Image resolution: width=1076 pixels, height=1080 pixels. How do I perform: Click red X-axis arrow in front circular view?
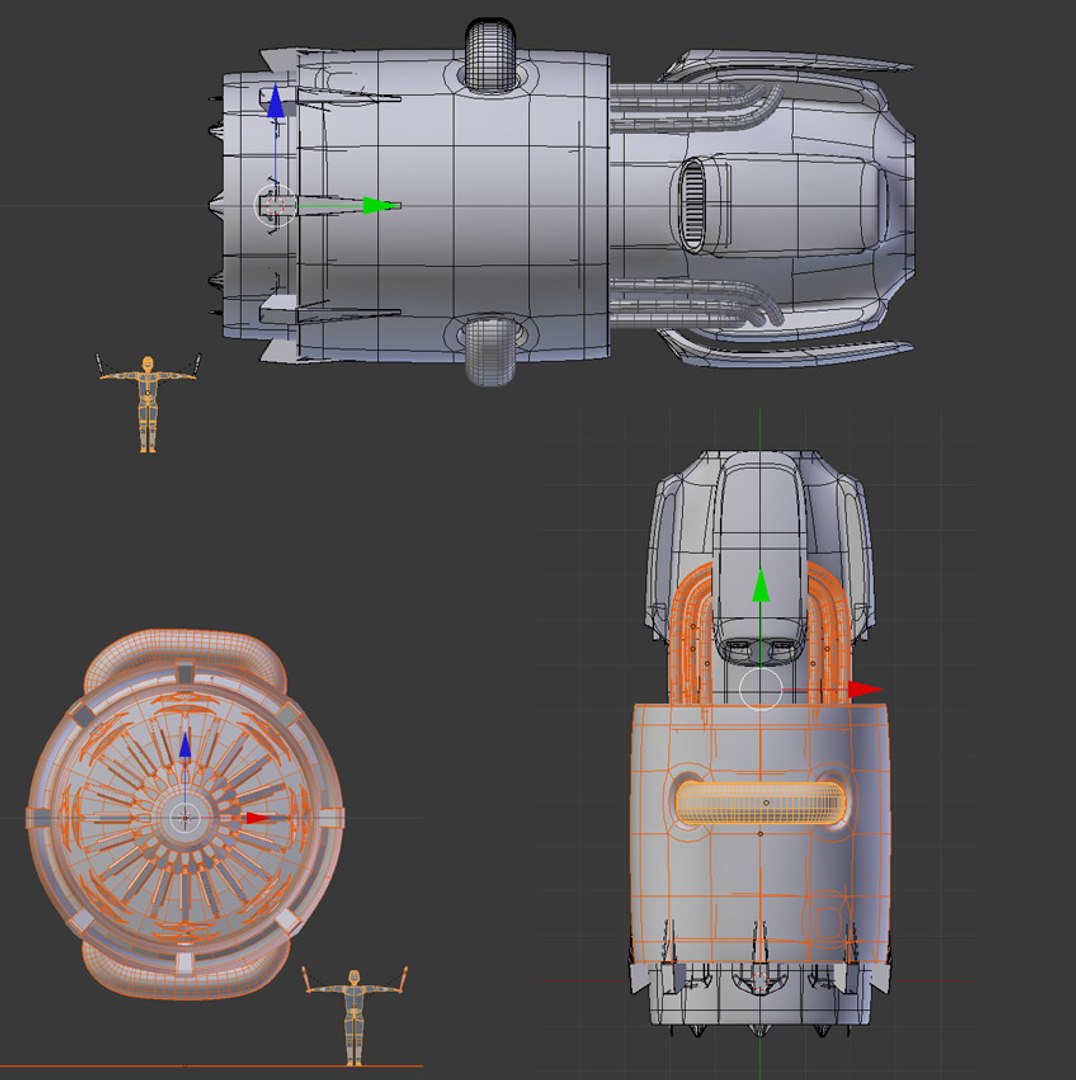(x=260, y=818)
